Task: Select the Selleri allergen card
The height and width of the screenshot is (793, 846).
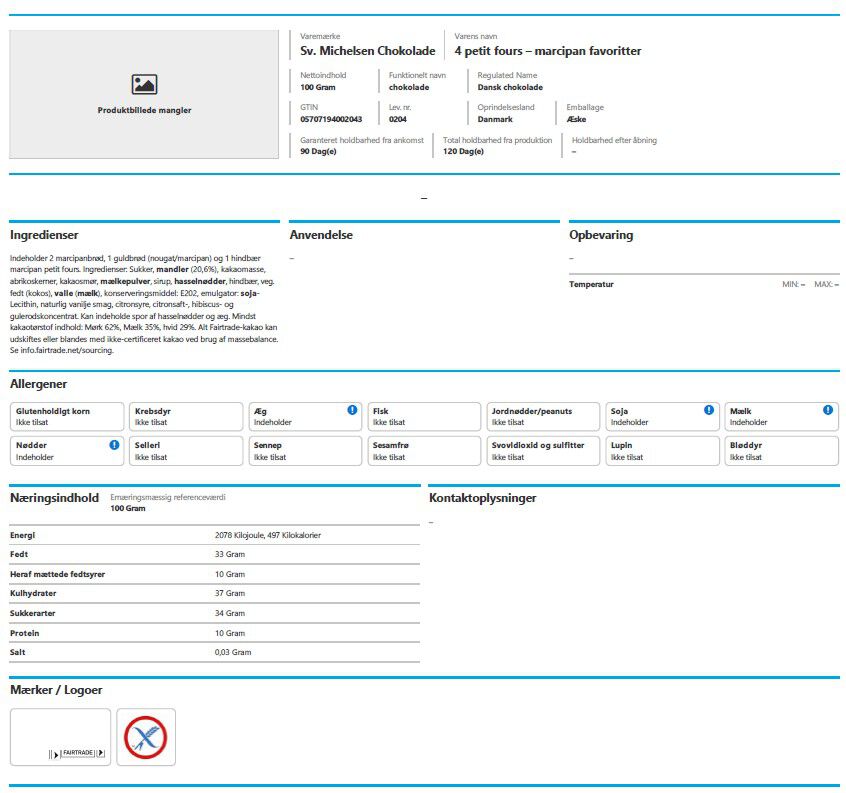Action: (186, 451)
